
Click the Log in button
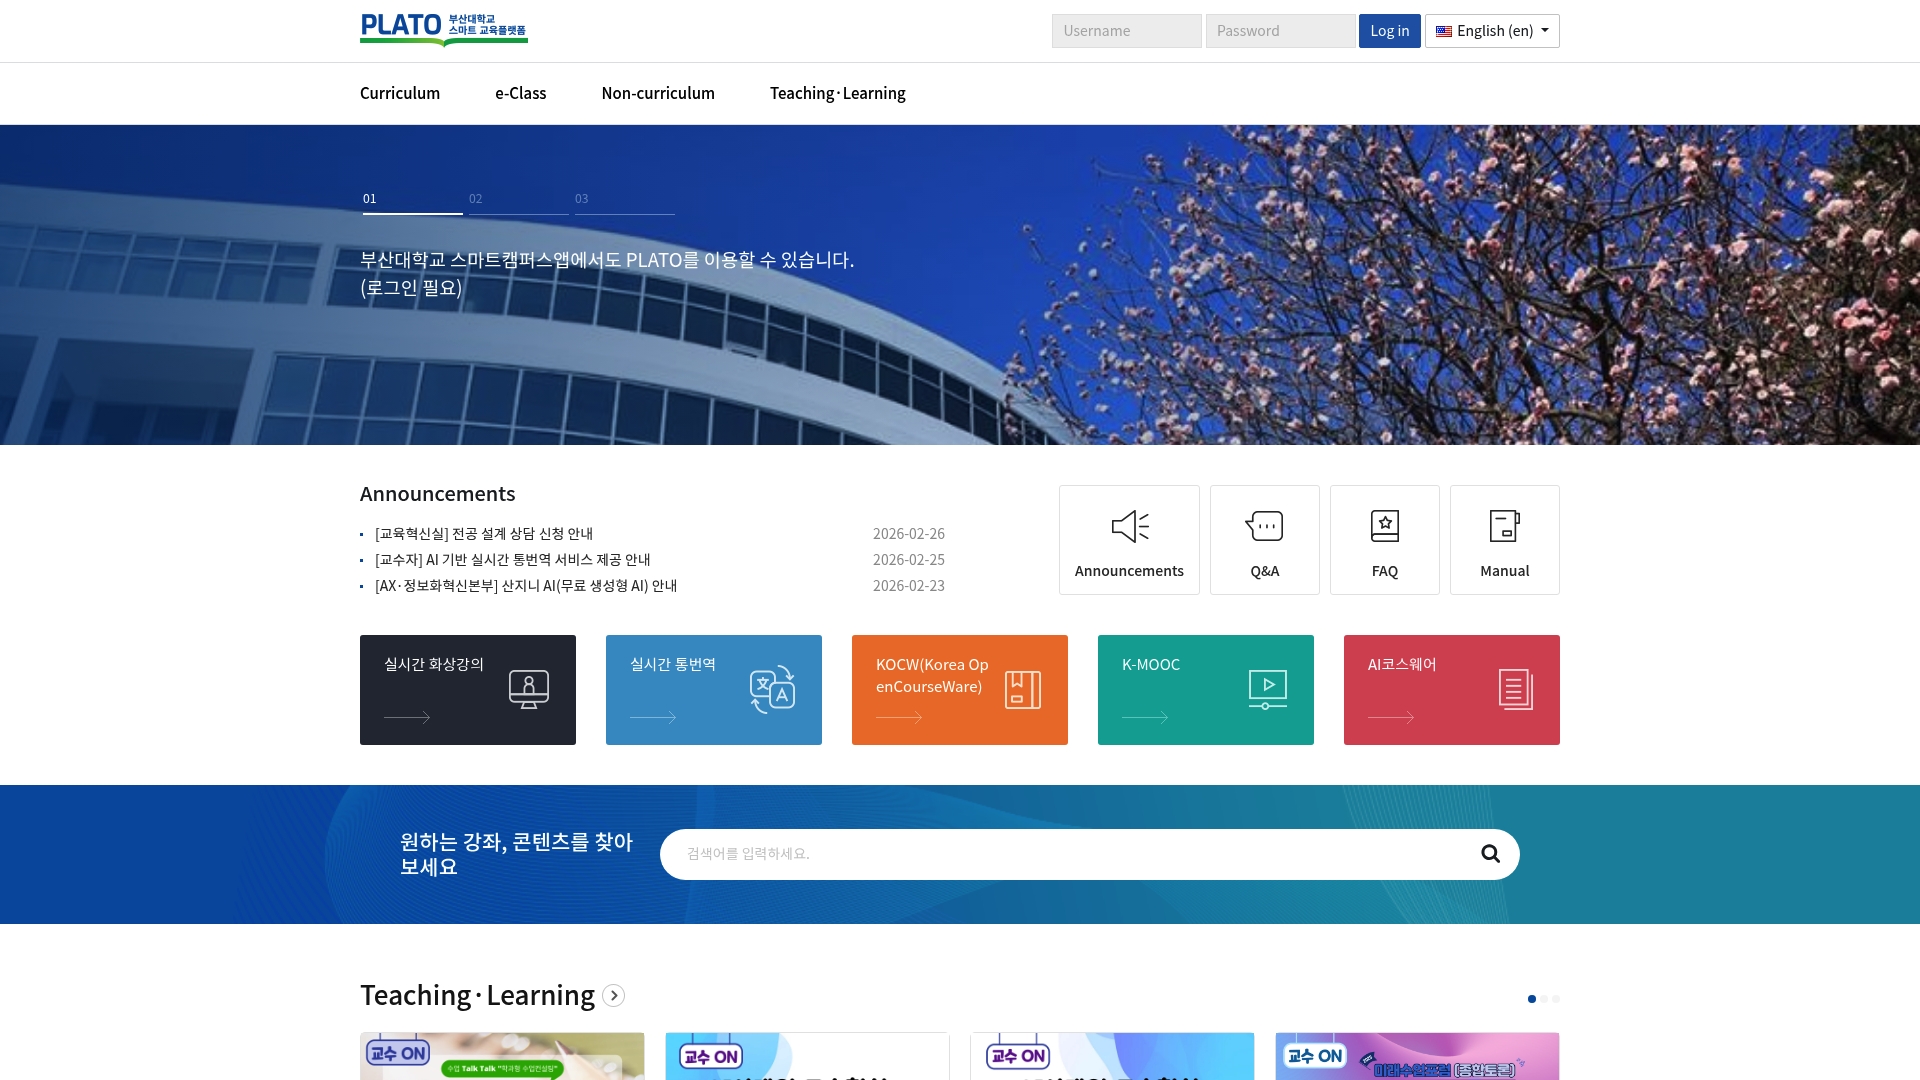1389,31
